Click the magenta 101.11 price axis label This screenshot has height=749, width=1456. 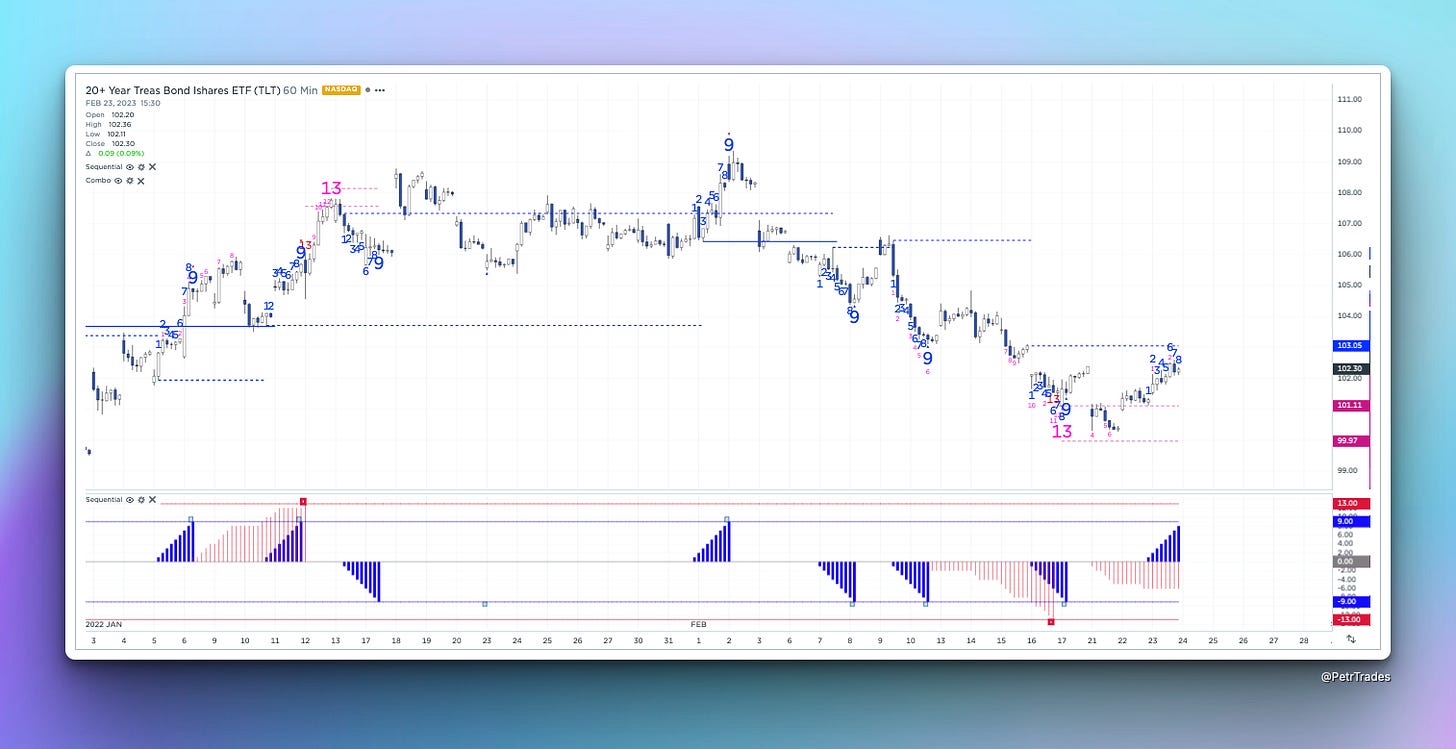(1350, 405)
